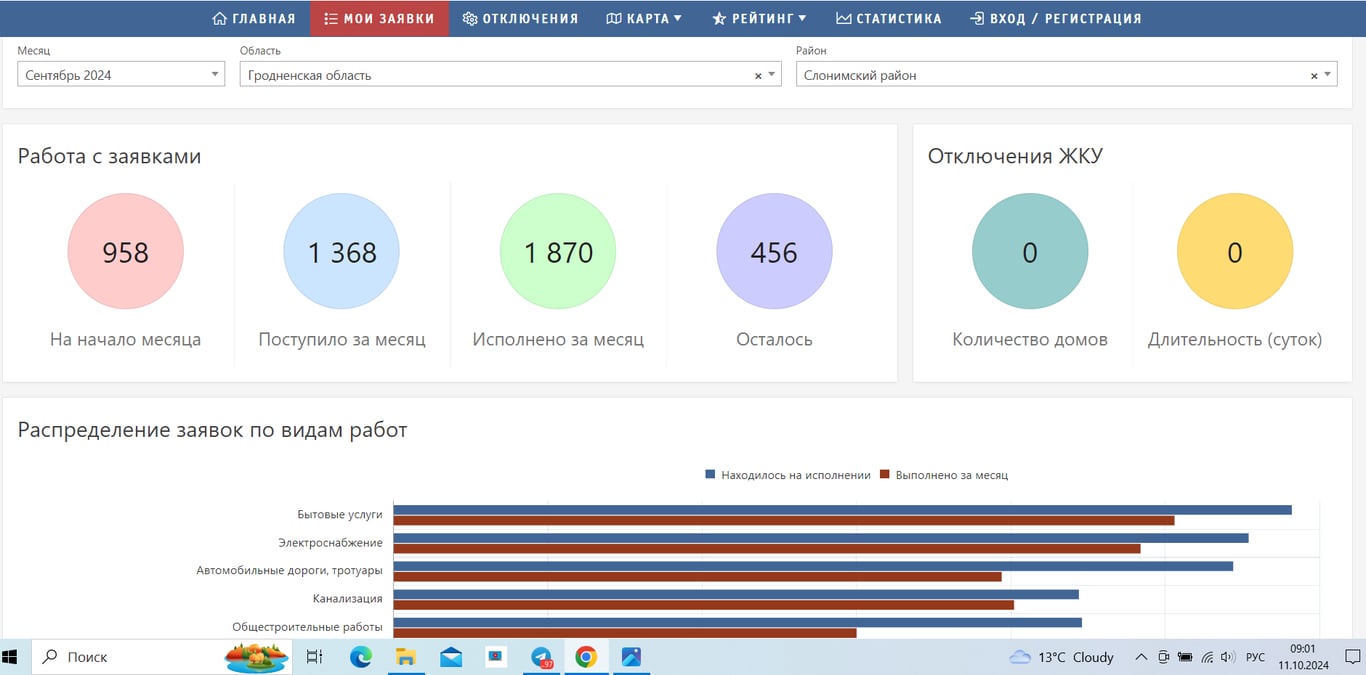Viewport: 1366px width, 675px height.
Task: Open Telegram from the taskbar
Action: [541, 657]
